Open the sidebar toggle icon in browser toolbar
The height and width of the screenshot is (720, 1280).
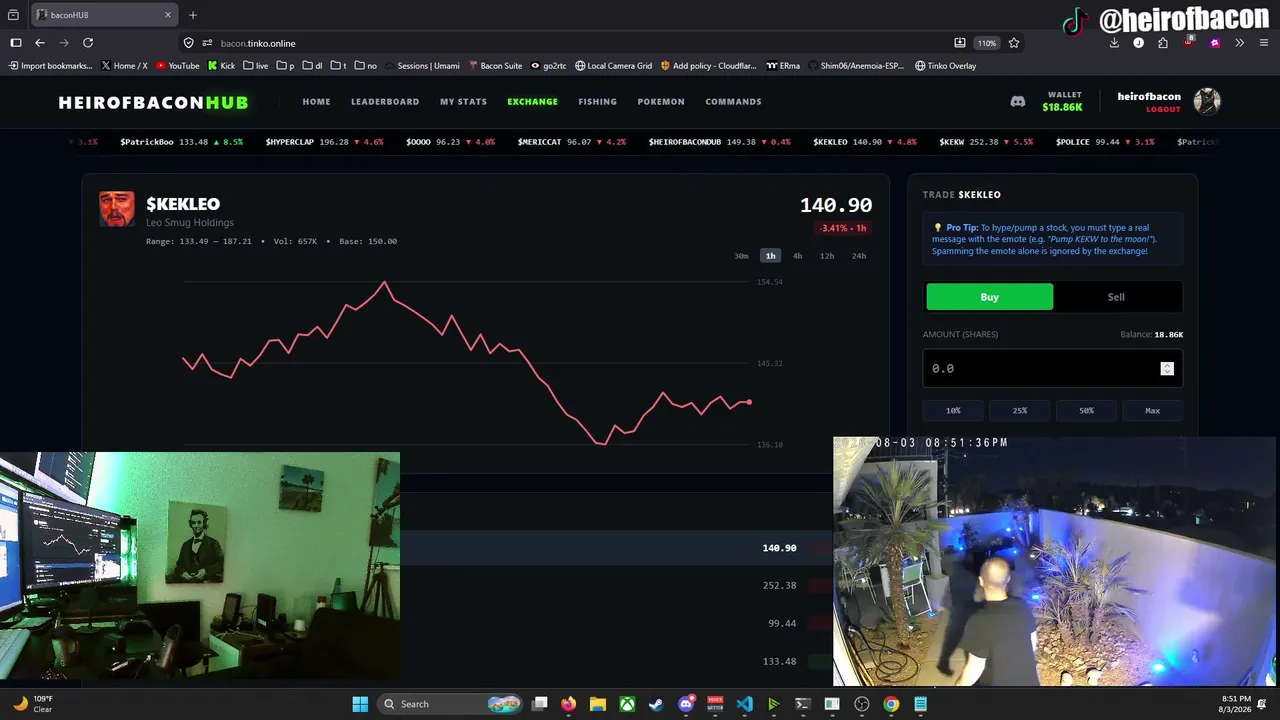coord(16,43)
